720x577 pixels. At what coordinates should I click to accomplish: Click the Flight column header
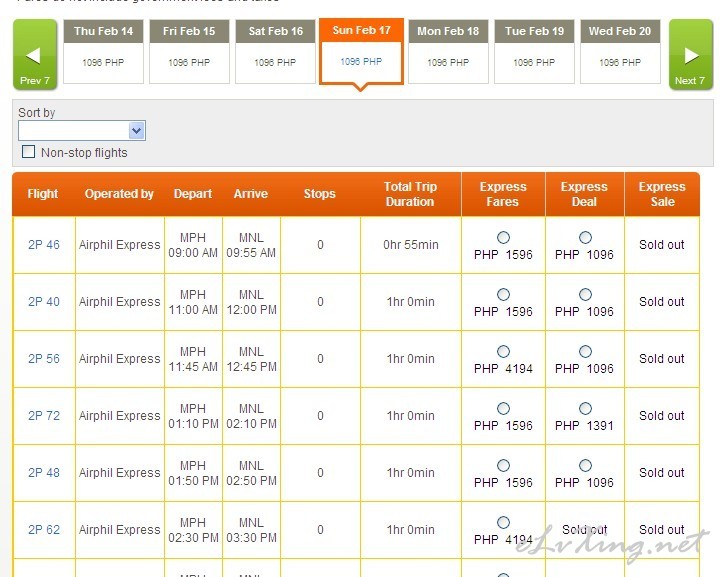(43, 194)
